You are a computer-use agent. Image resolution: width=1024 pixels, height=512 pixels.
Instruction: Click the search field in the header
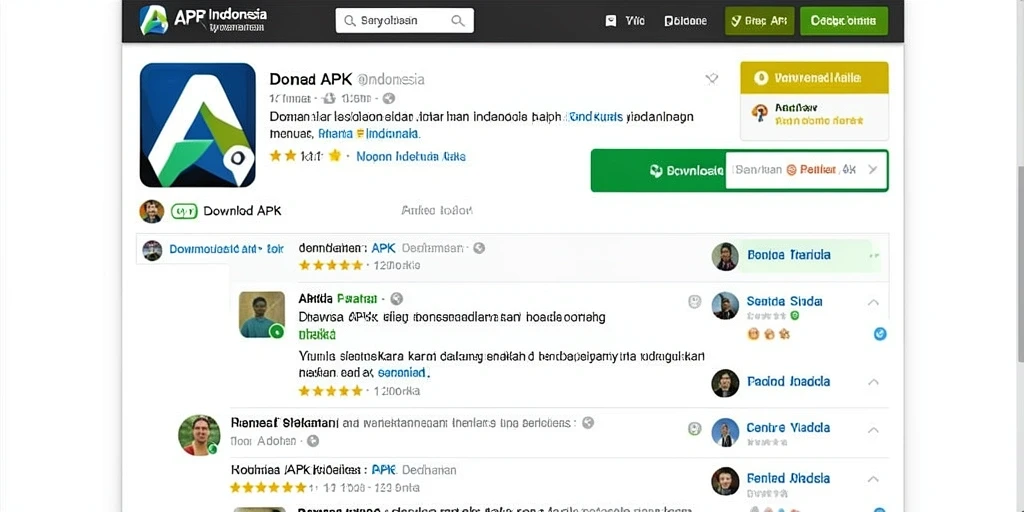tap(404, 20)
